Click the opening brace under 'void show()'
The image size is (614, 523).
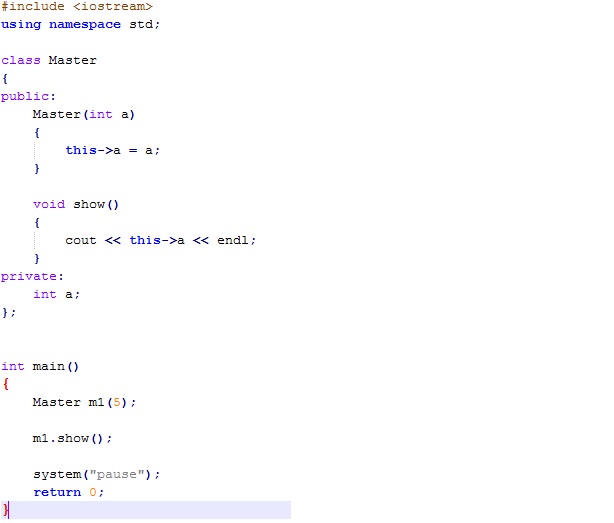coord(37,222)
